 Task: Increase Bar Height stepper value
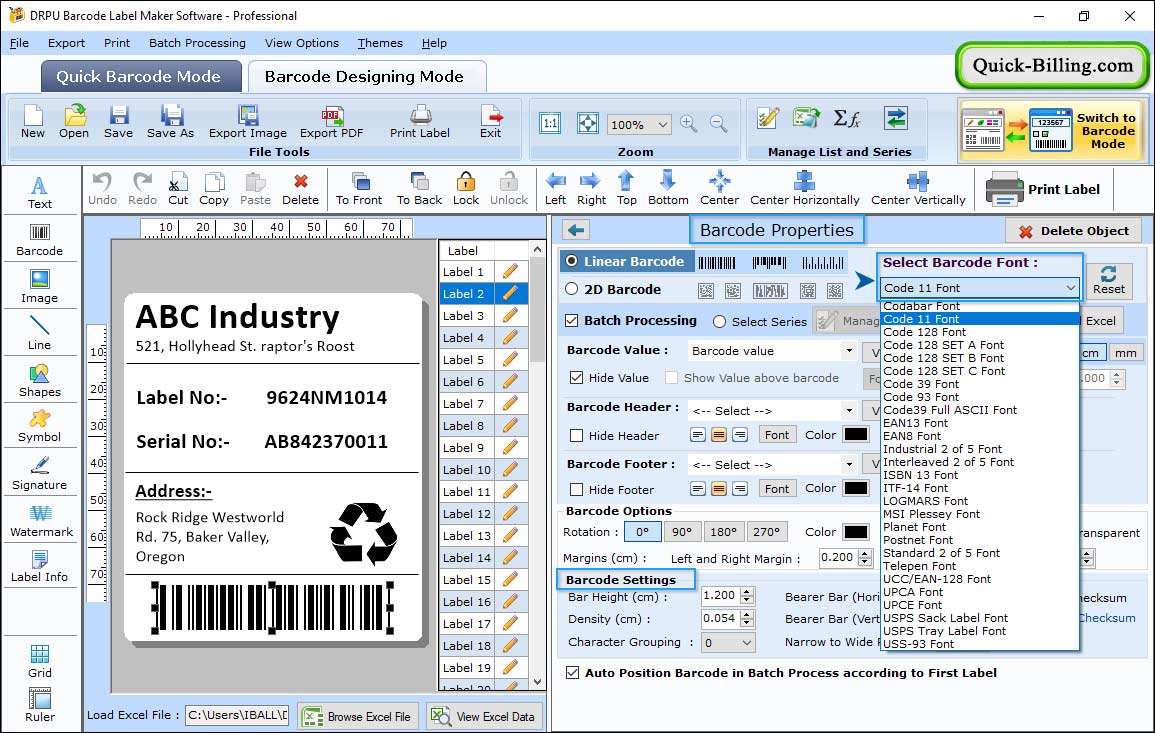coord(747,592)
